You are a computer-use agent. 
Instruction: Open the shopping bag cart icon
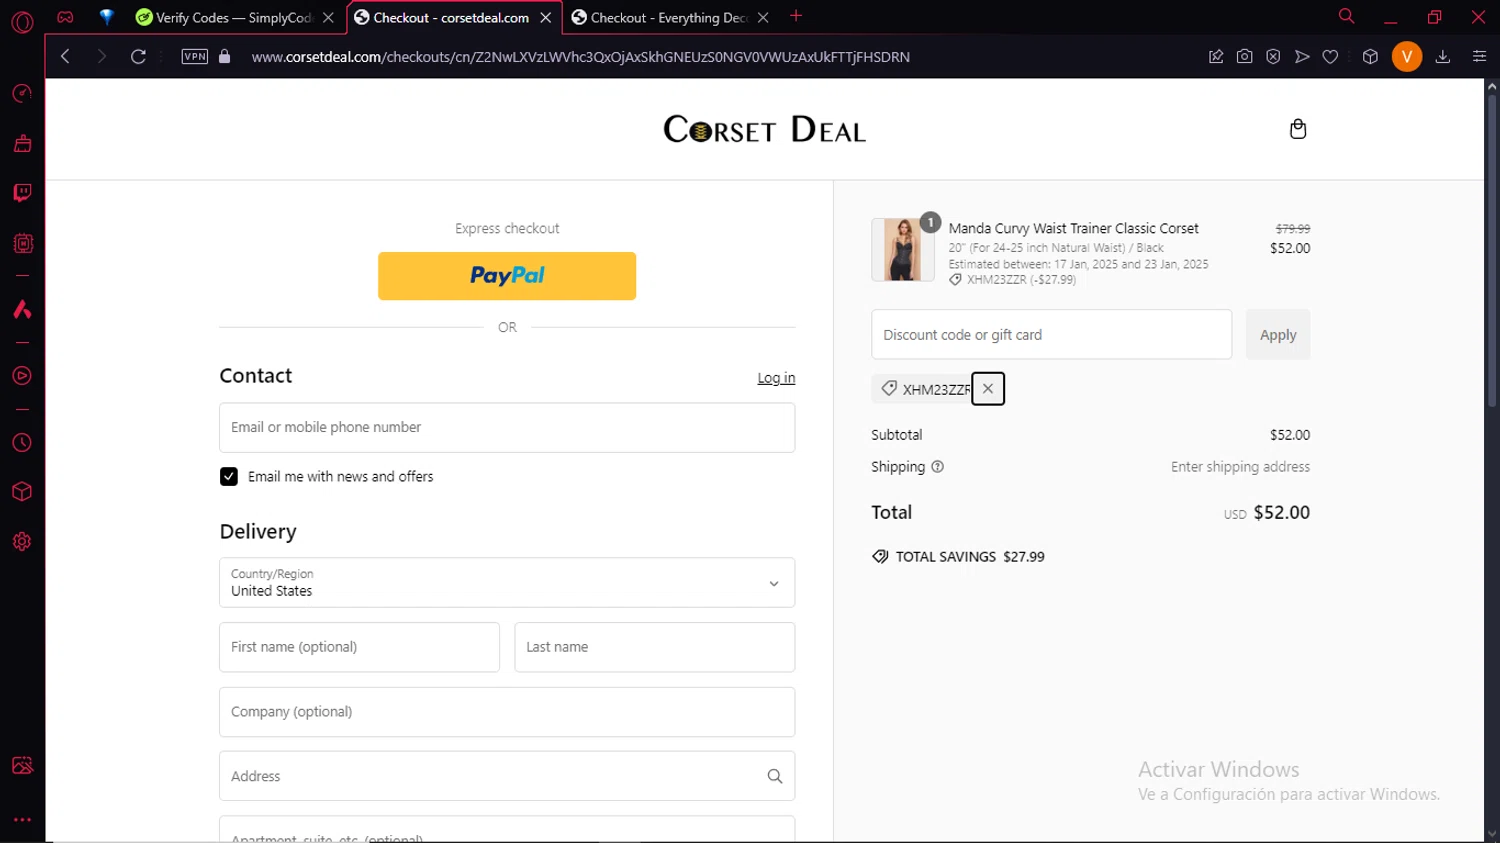pyautogui.click(x=1298, y=129)
